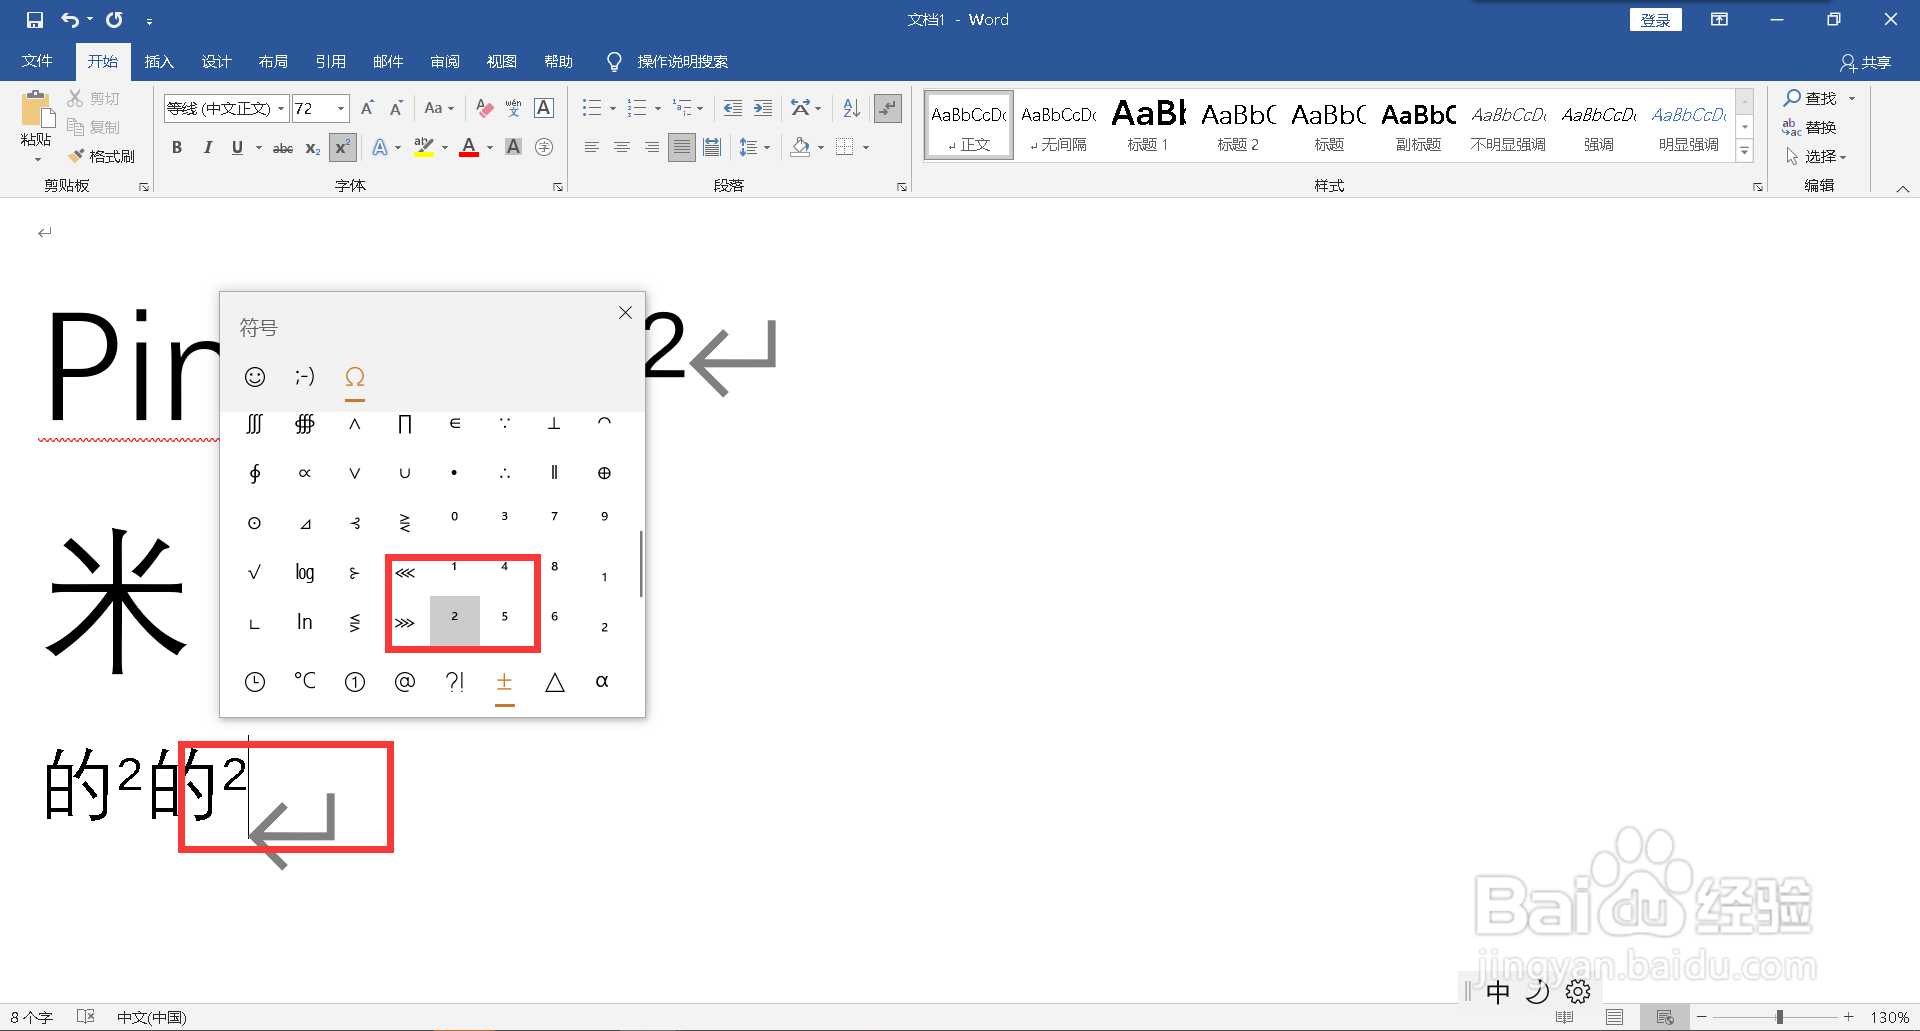Click the phonetic guide (wén) icon
Image resolution: width=1920 pixels, height=1031 pixels.
tap(514, 108)
